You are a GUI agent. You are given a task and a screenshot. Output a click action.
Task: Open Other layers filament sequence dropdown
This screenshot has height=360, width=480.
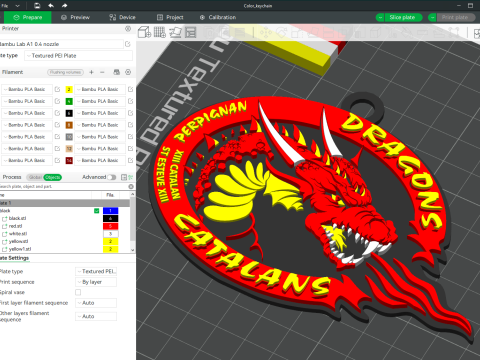96,316
